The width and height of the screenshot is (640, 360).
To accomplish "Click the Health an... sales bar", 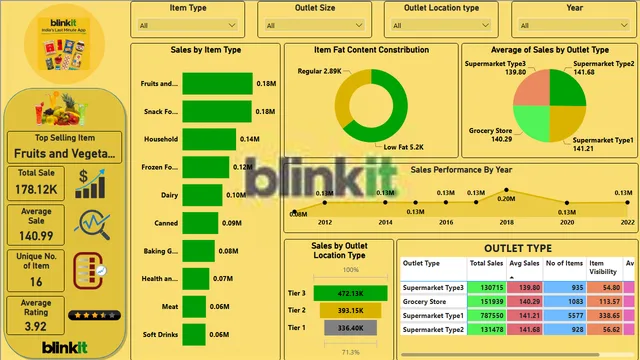I will [196, 279].
